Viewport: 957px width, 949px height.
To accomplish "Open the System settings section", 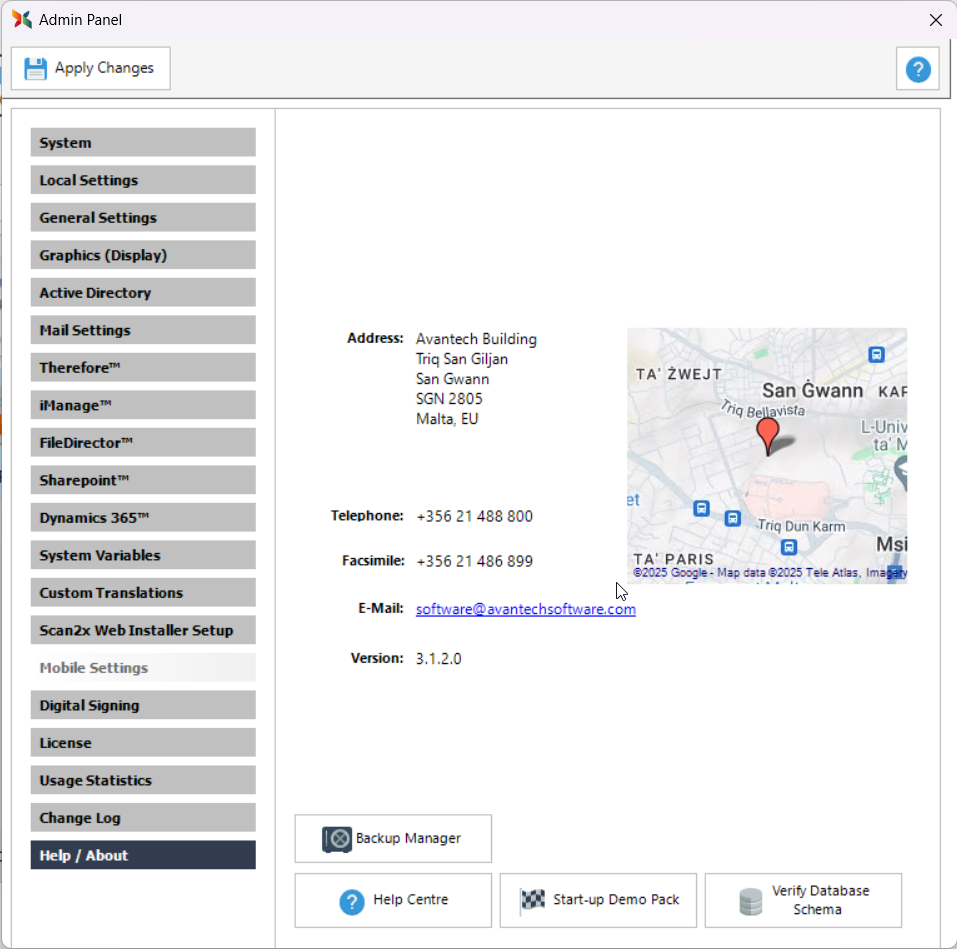I will click(143, 143).
